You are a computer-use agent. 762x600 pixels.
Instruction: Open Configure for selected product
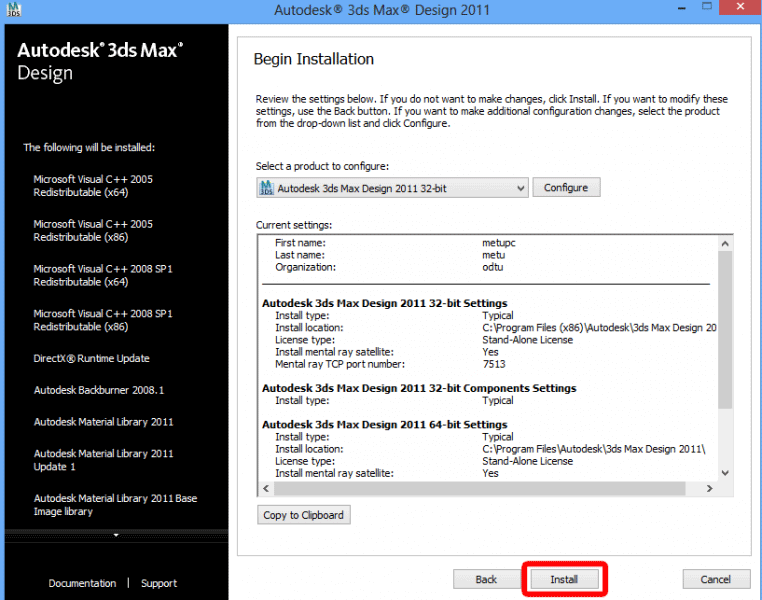pyautogui.click(x=566, y=188)
